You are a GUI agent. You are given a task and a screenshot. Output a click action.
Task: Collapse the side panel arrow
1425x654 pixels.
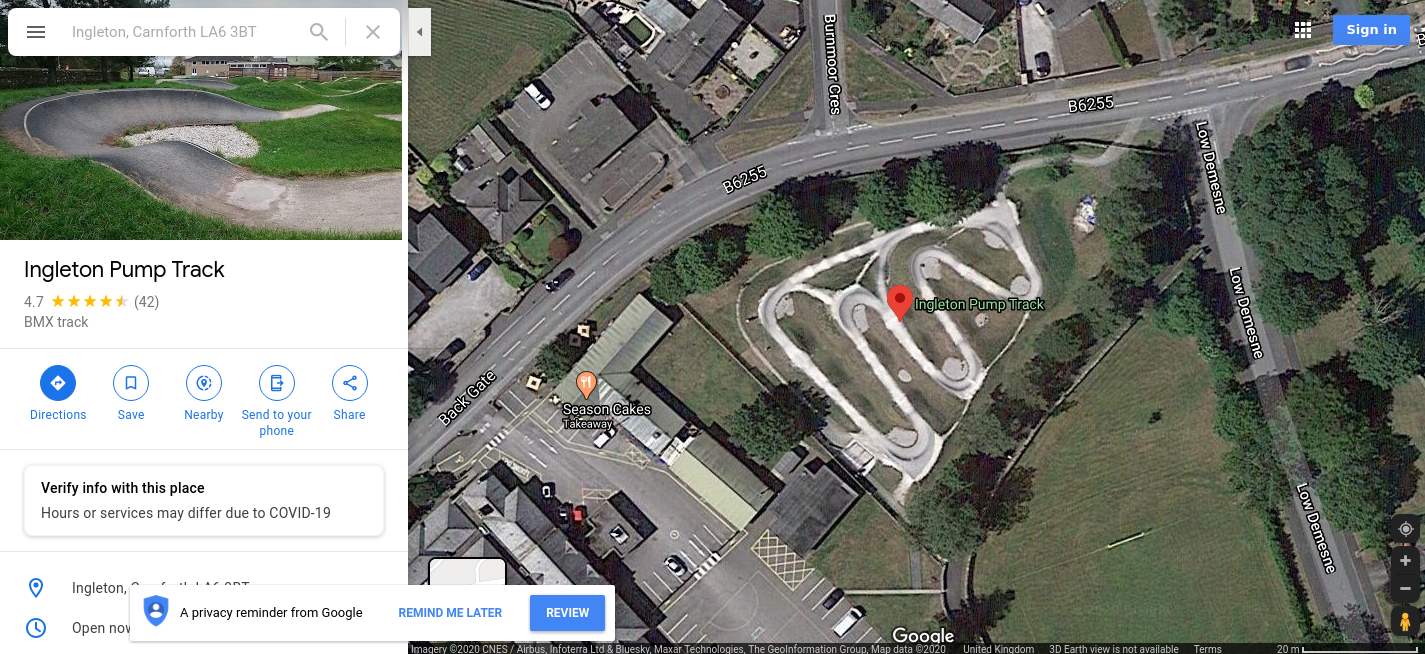(x=420, y=33)
